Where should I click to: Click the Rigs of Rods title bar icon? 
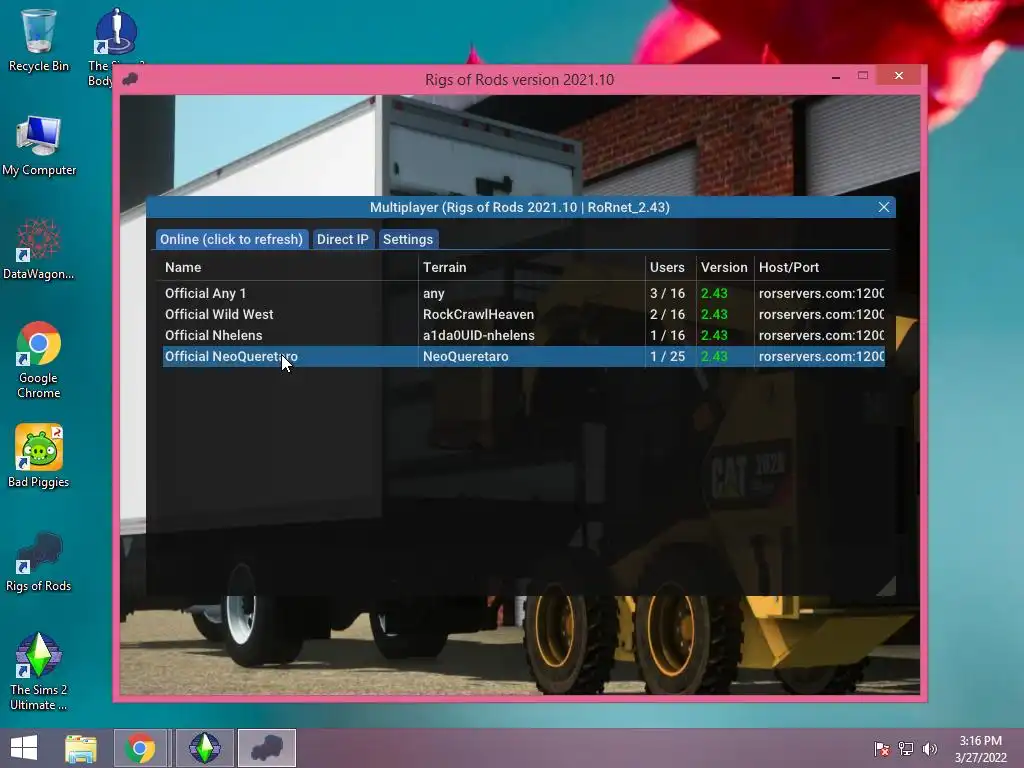(x=130, y=79)
